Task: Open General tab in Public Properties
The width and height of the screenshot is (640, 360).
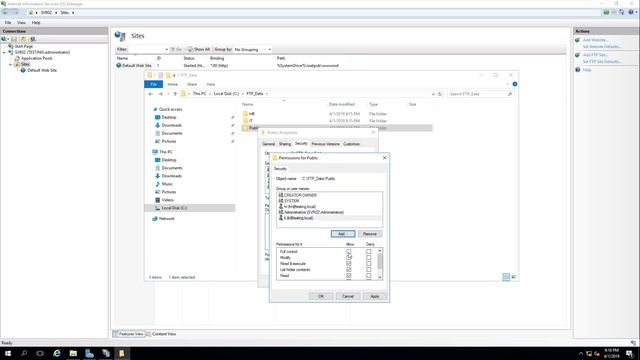Action: (269, 144)
